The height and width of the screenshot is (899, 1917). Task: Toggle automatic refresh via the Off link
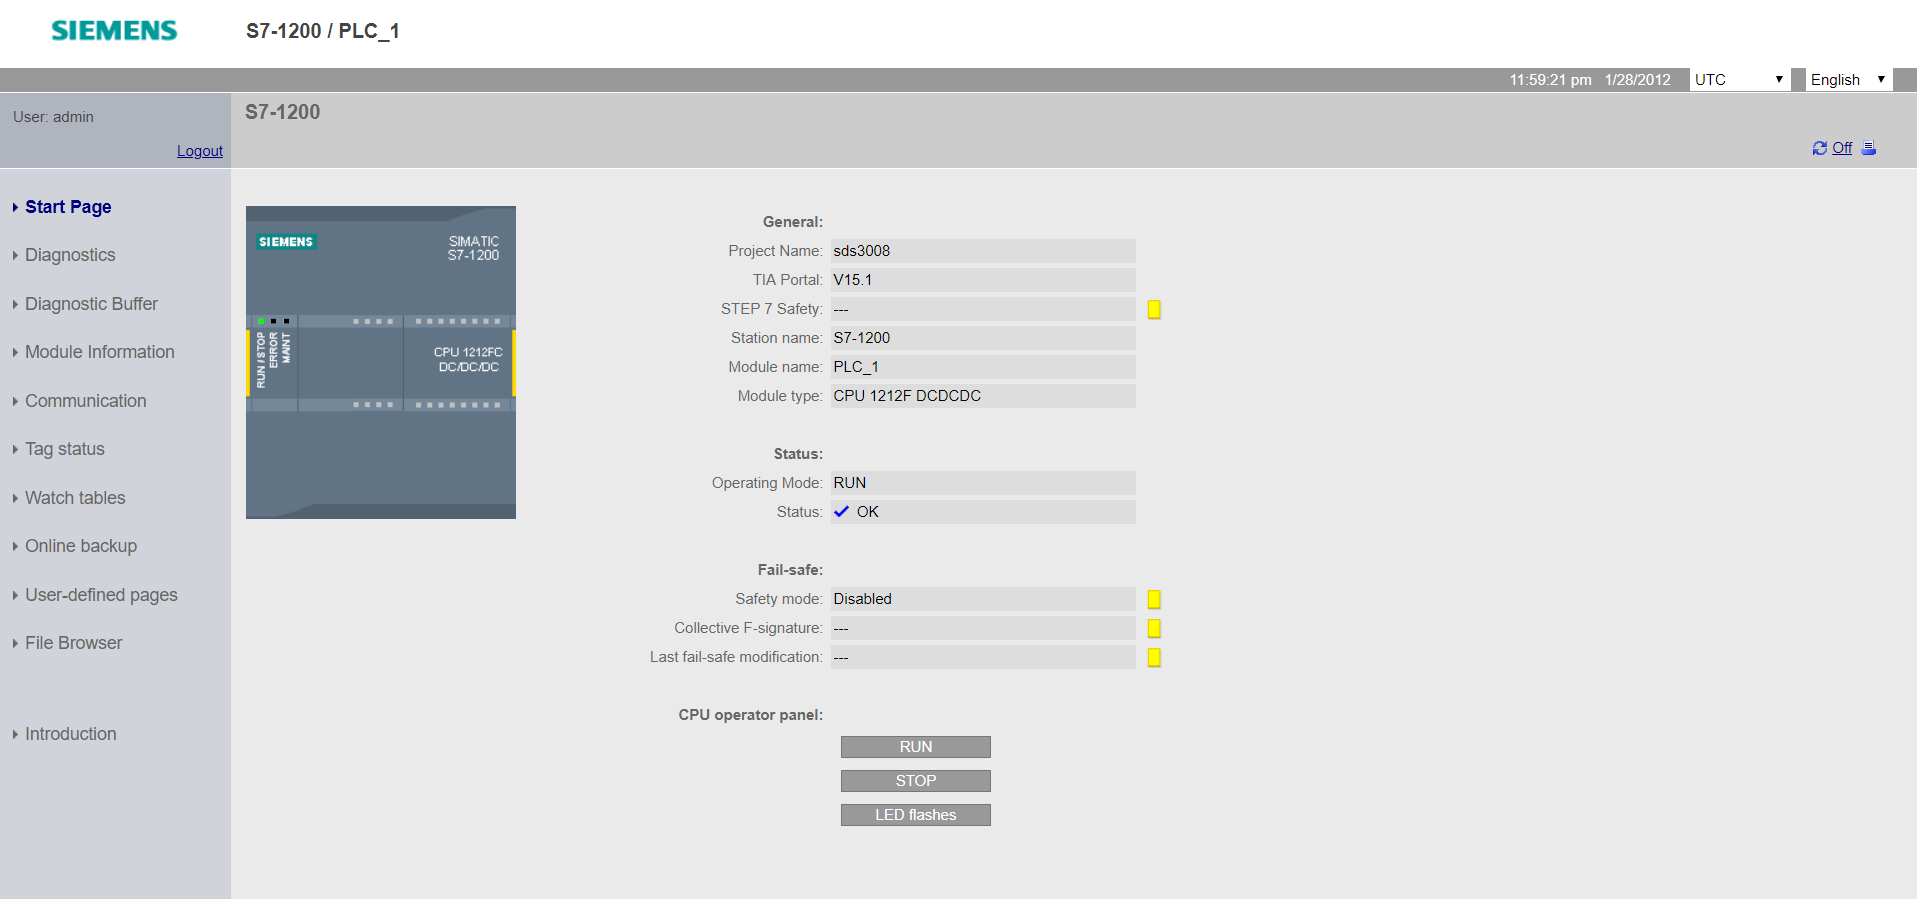(1842, 148)
